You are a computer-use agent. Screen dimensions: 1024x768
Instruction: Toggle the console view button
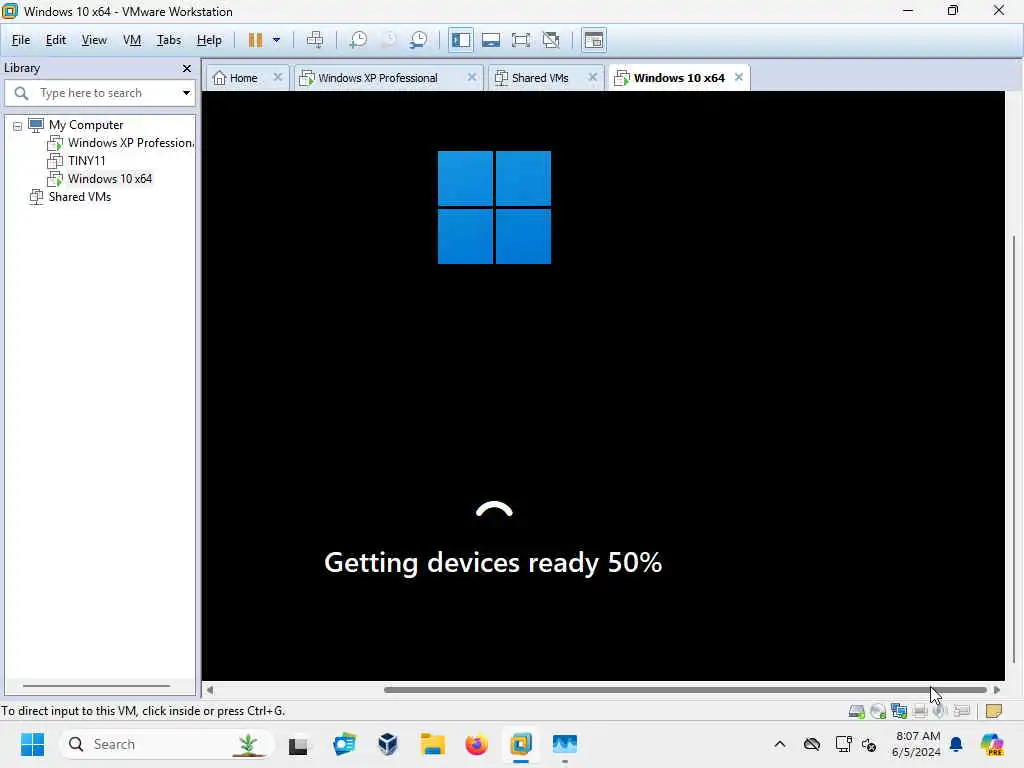tap(594, 40)
